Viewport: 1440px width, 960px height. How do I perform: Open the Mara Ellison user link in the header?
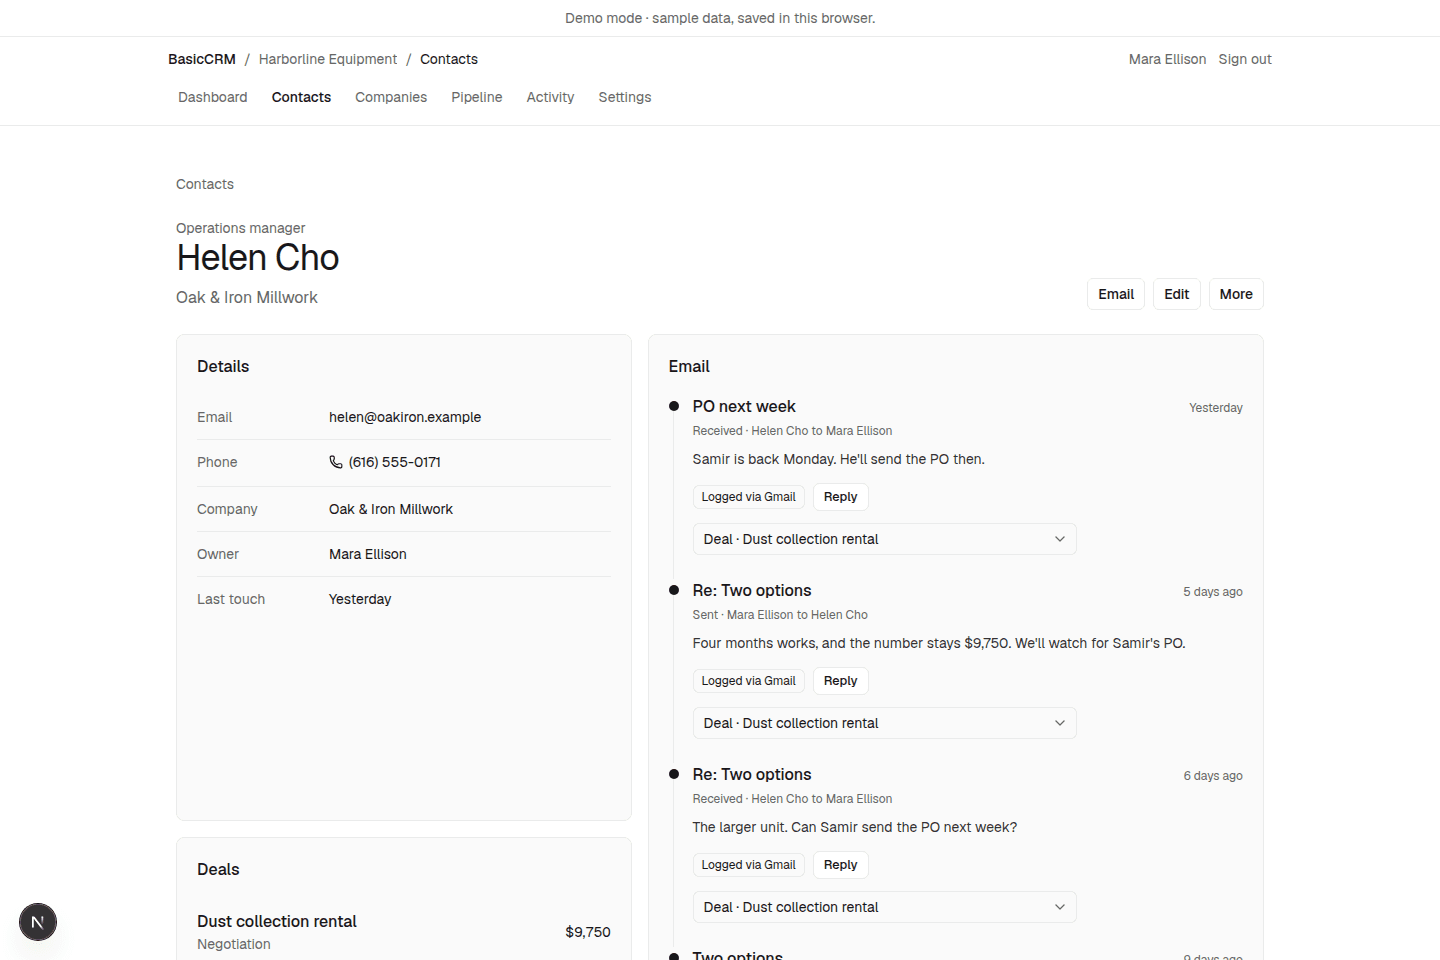pyautogui.click(x=1167, y=59)
